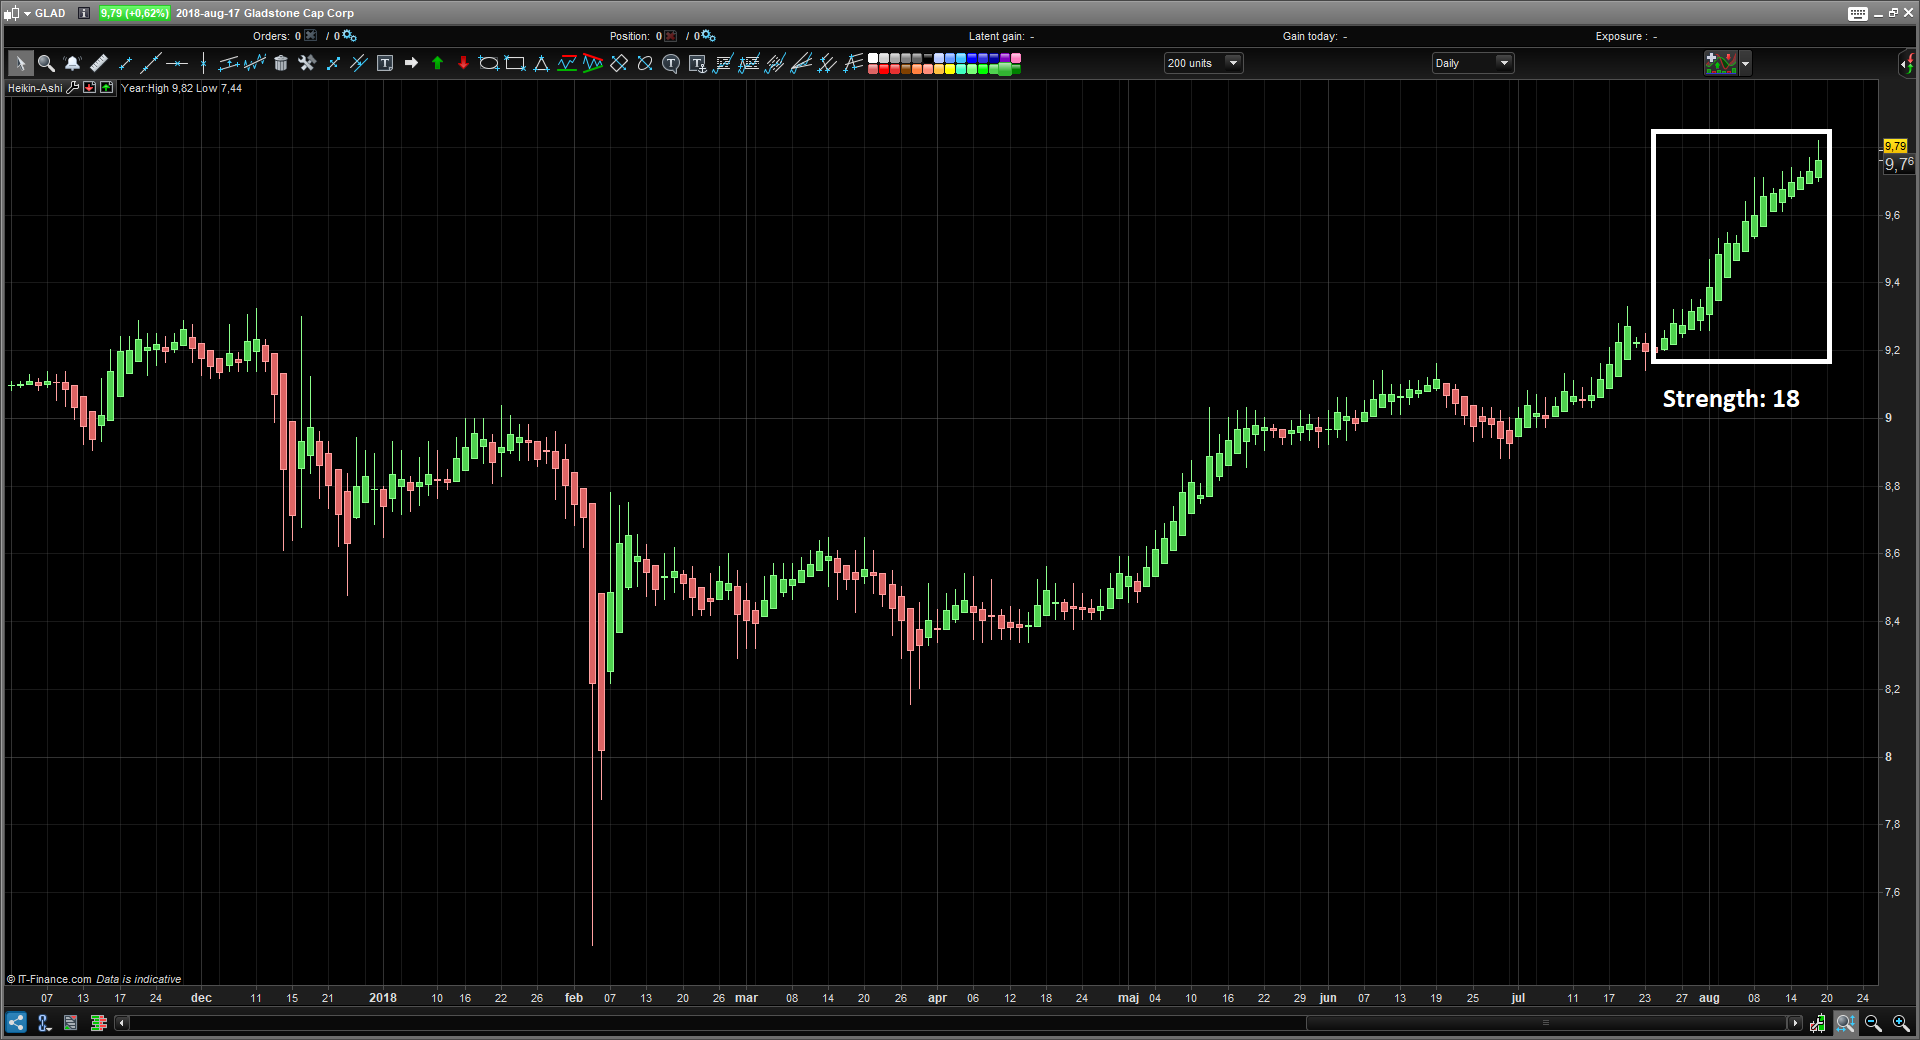This screenshot has height=1040, width=1920.
Task: Select the green up arrow marker
Action: [437, 63]
